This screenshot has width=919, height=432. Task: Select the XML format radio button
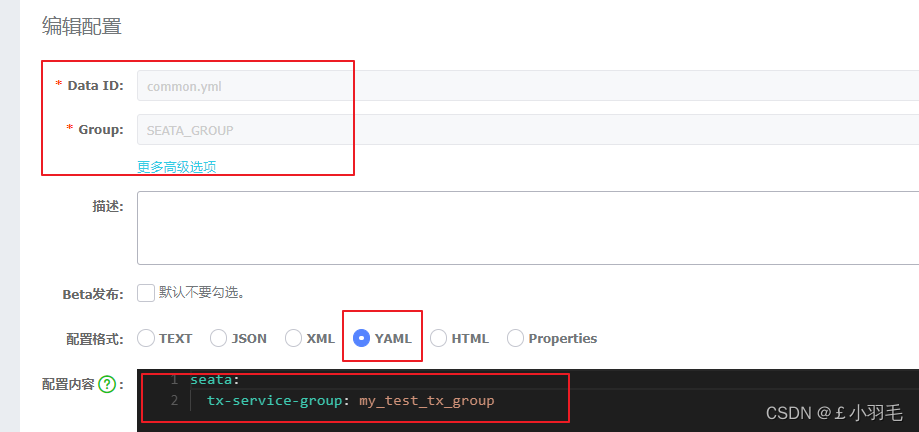tap(294, 338)
